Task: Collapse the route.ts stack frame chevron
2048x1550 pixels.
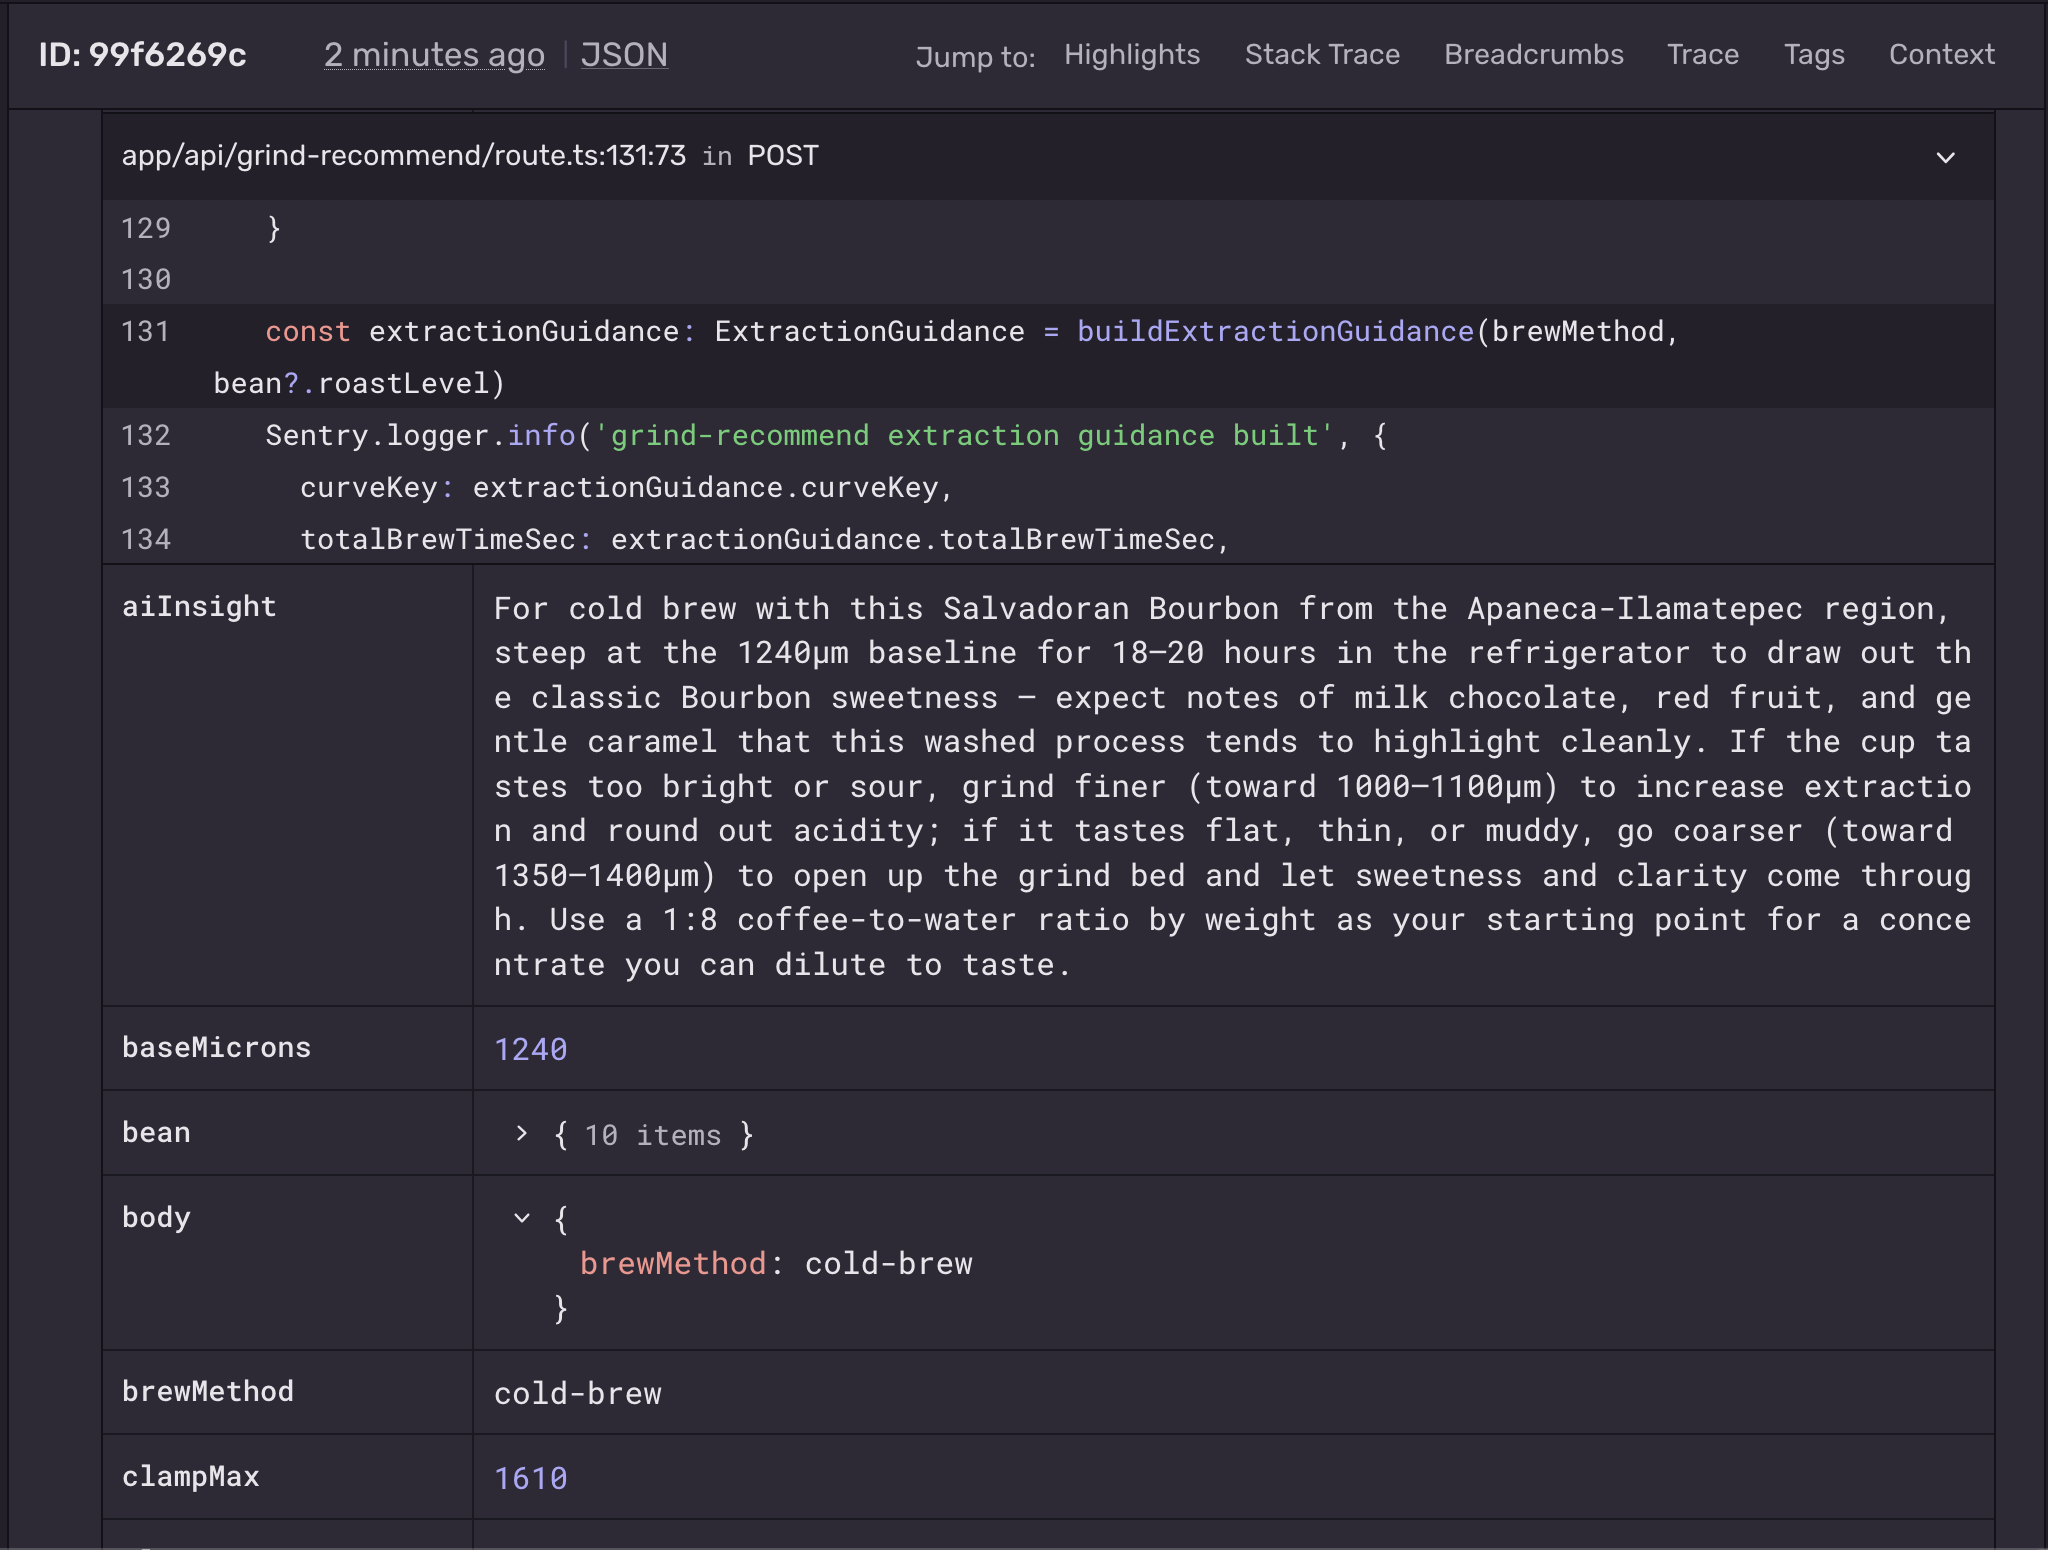Action: click(1945, 157)
